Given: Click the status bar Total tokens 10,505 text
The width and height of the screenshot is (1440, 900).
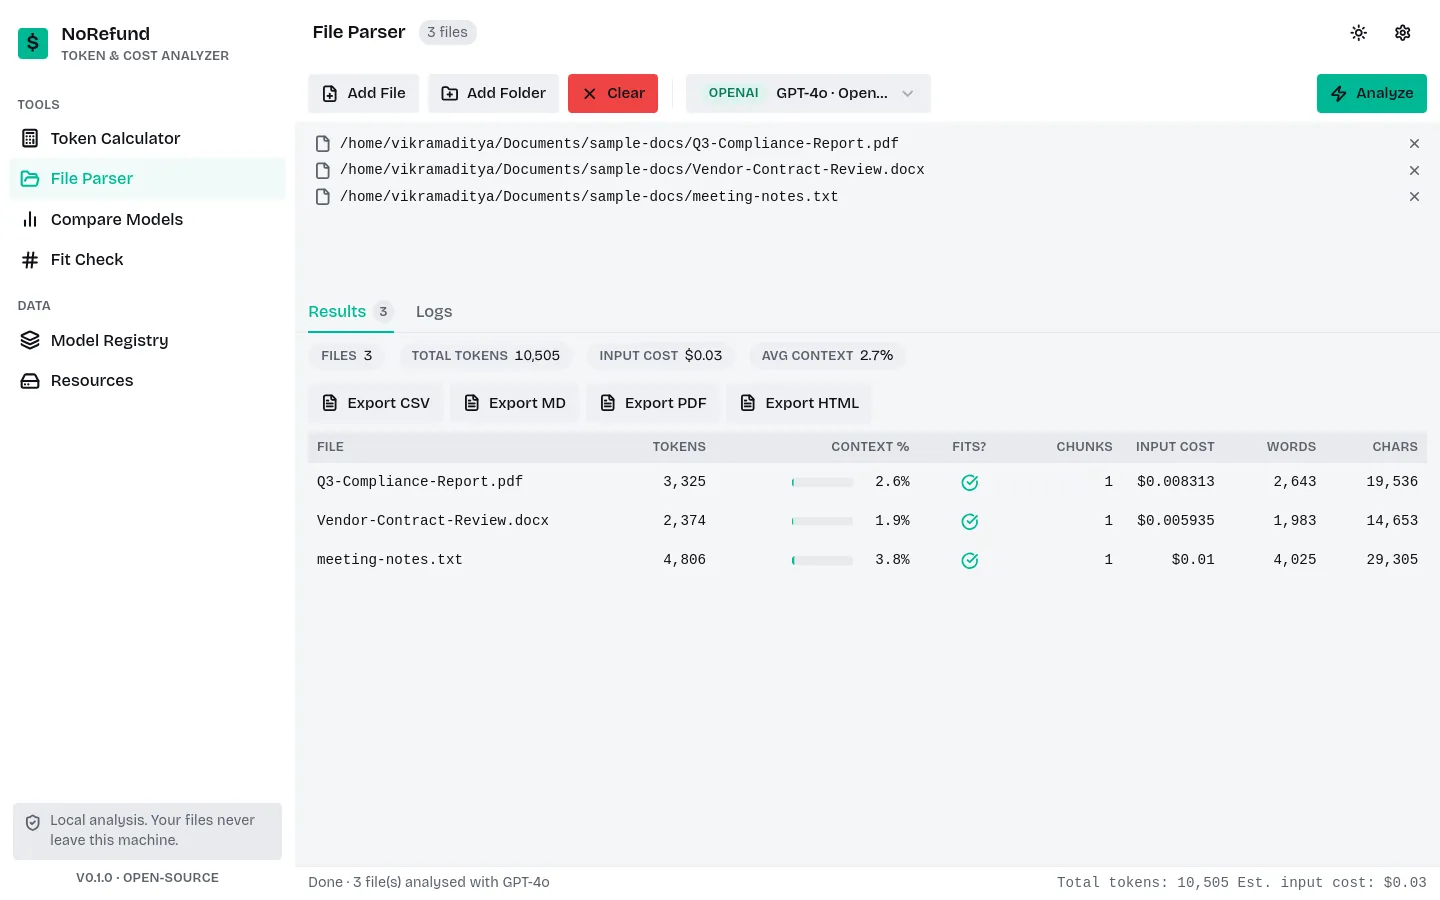Looking at the screenshot, I should 1143,882.
